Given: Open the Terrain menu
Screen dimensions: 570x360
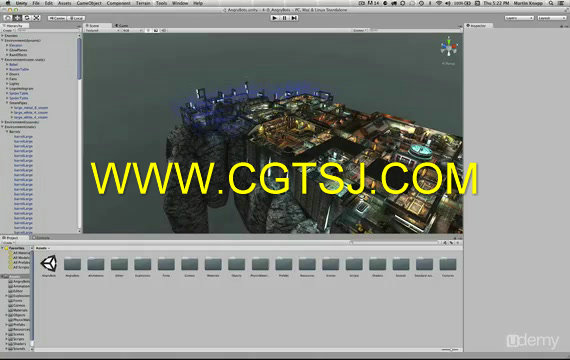Looking at the screenshot, I should coord(143,3).
